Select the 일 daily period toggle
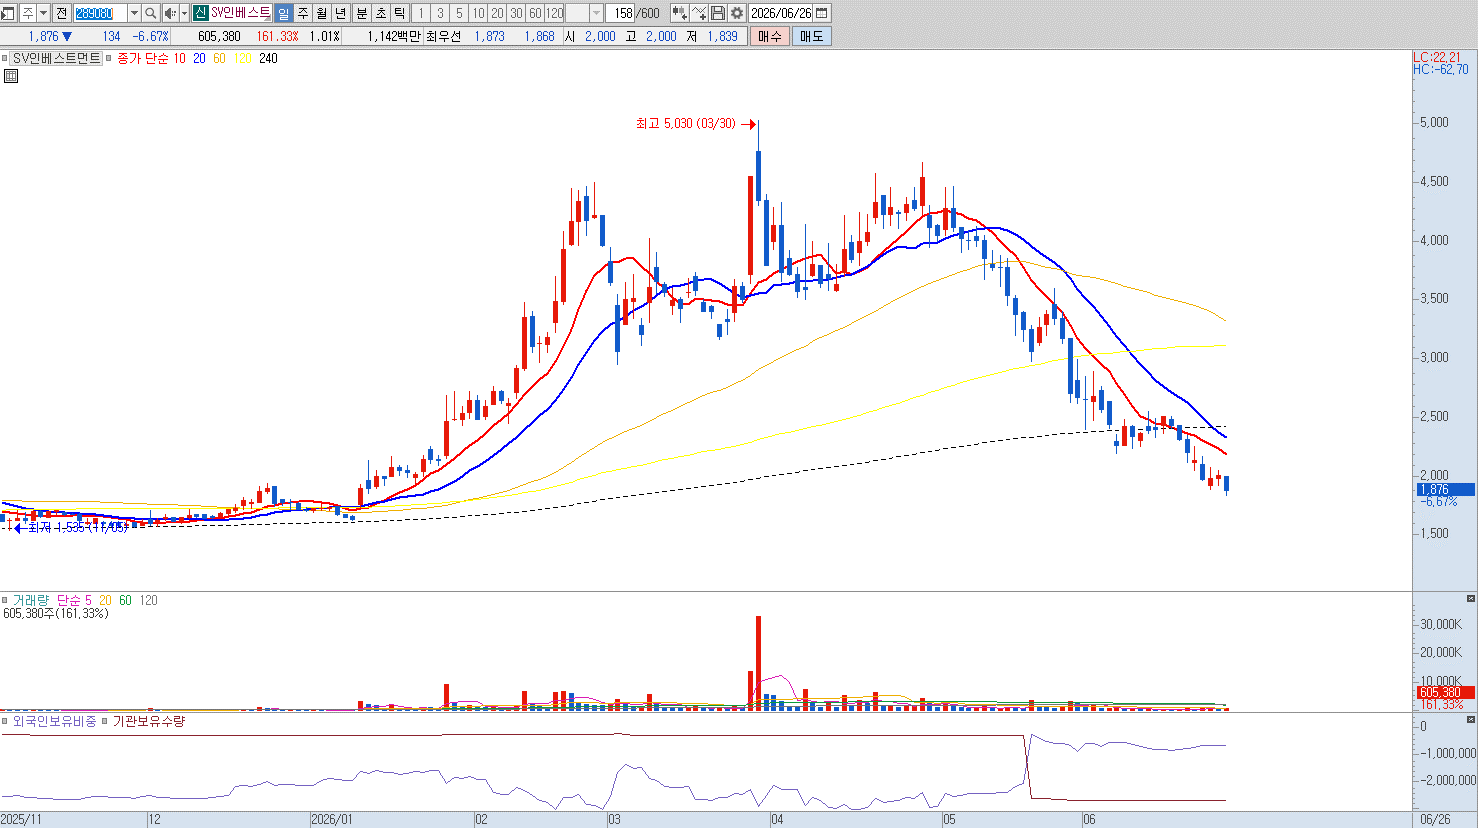The height and width of the screenshot is (828, 1478). coord(284,13)
